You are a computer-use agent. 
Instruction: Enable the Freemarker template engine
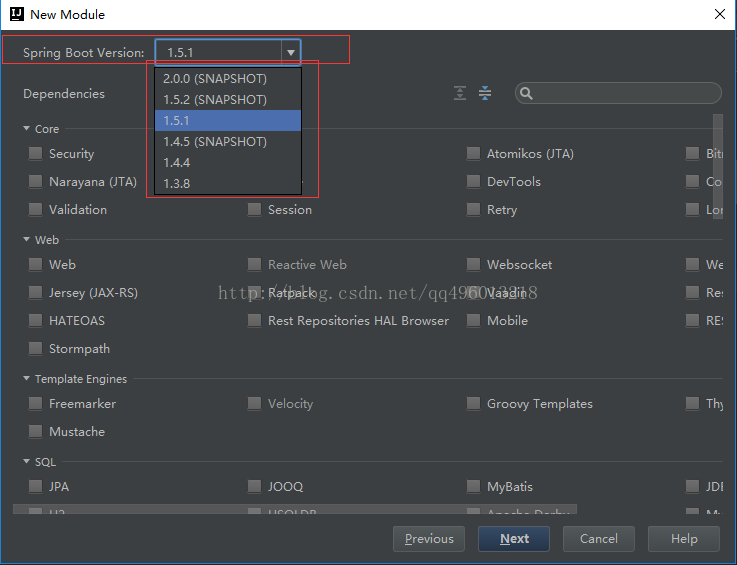[35, 404]
